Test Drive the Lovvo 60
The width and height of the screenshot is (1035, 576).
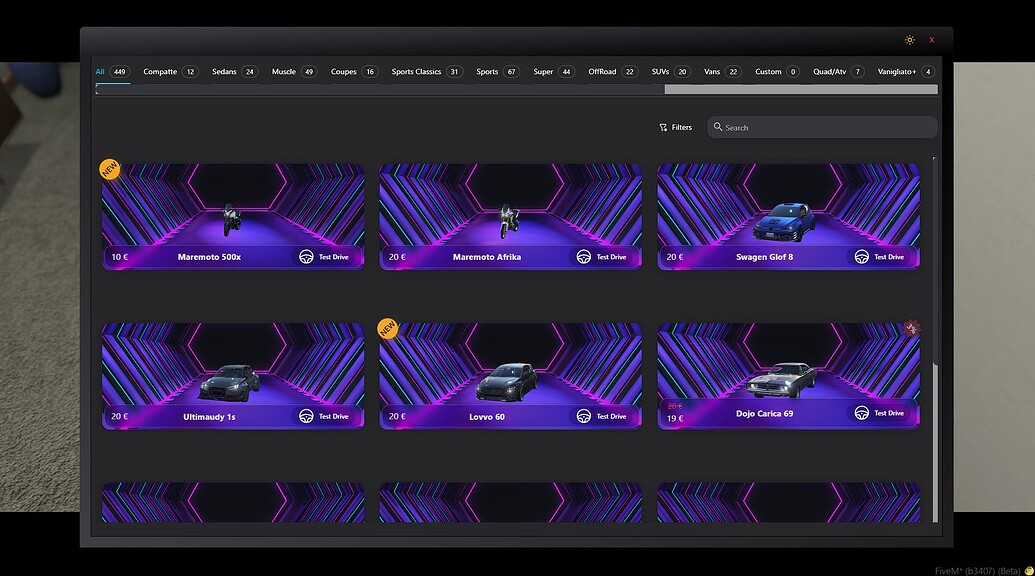point(604,416)
